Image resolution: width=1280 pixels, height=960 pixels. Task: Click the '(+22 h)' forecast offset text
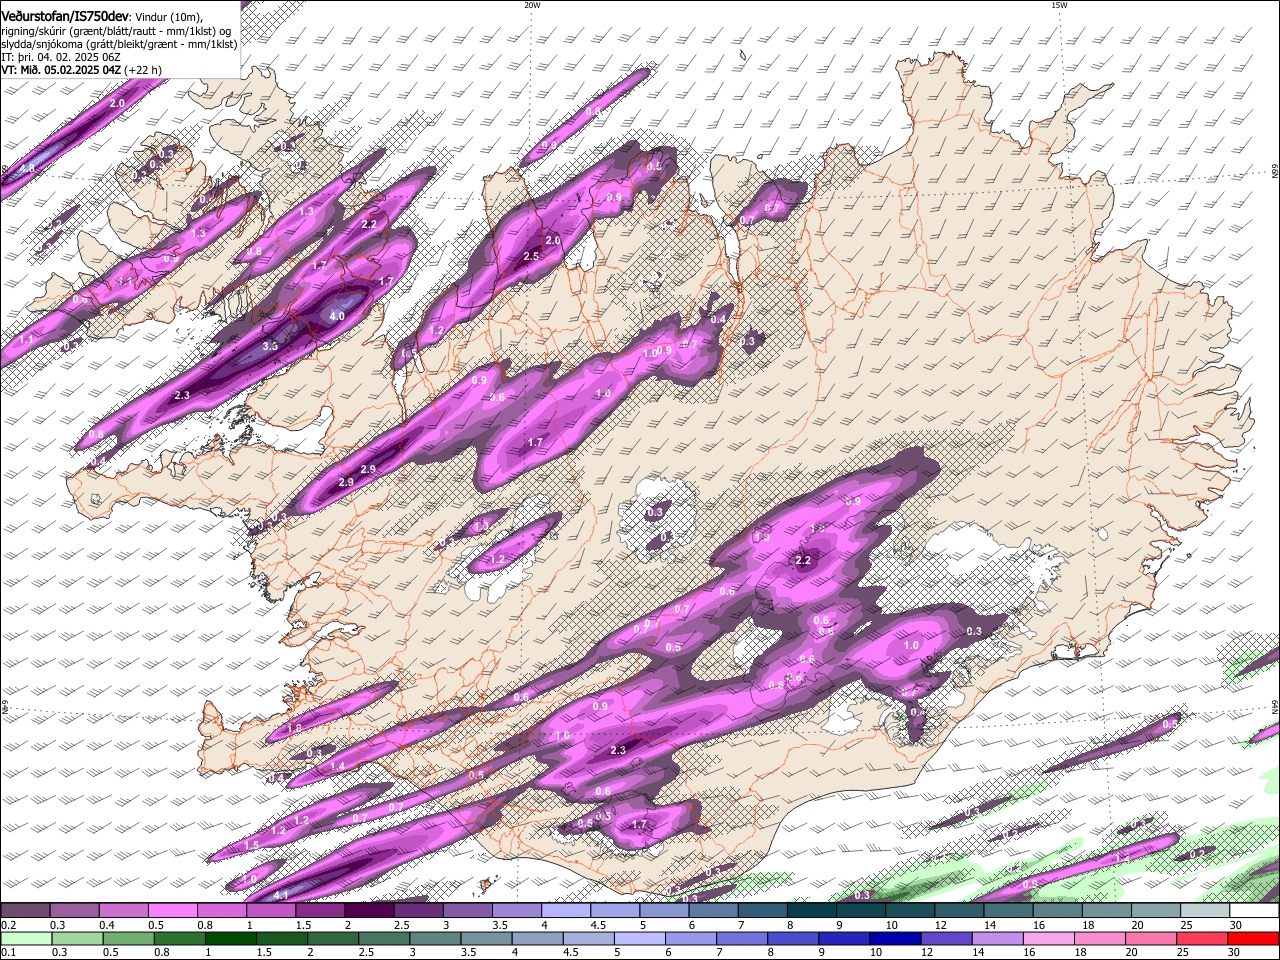click(144, 70)
